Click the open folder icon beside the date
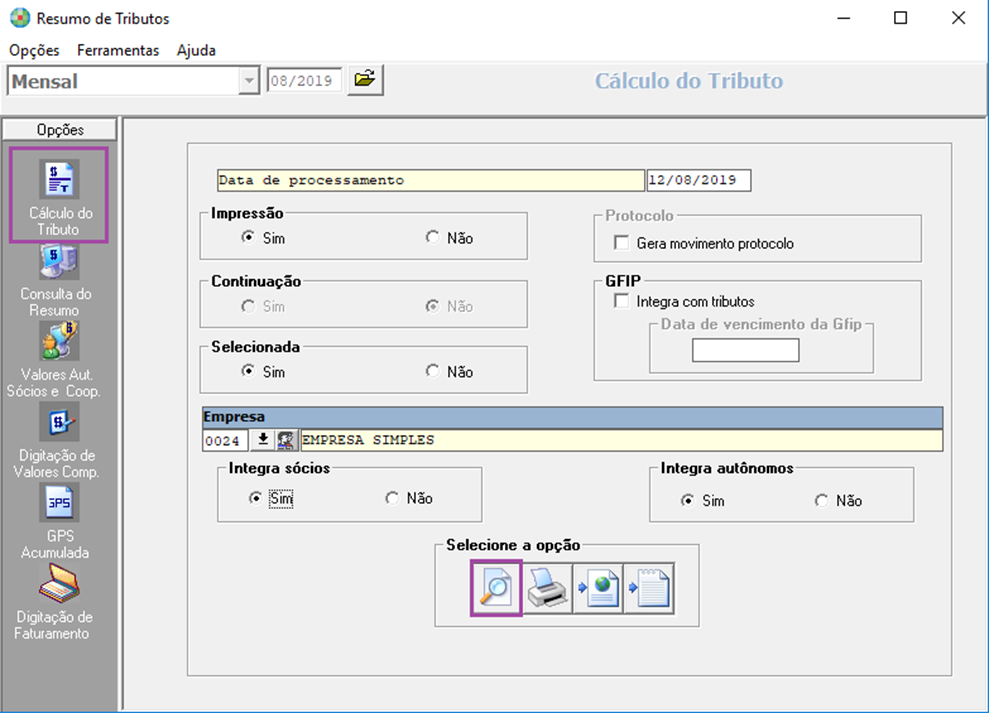Image resolution: width=989 pixels, height=713 pixels. click(x=365, y=80)
